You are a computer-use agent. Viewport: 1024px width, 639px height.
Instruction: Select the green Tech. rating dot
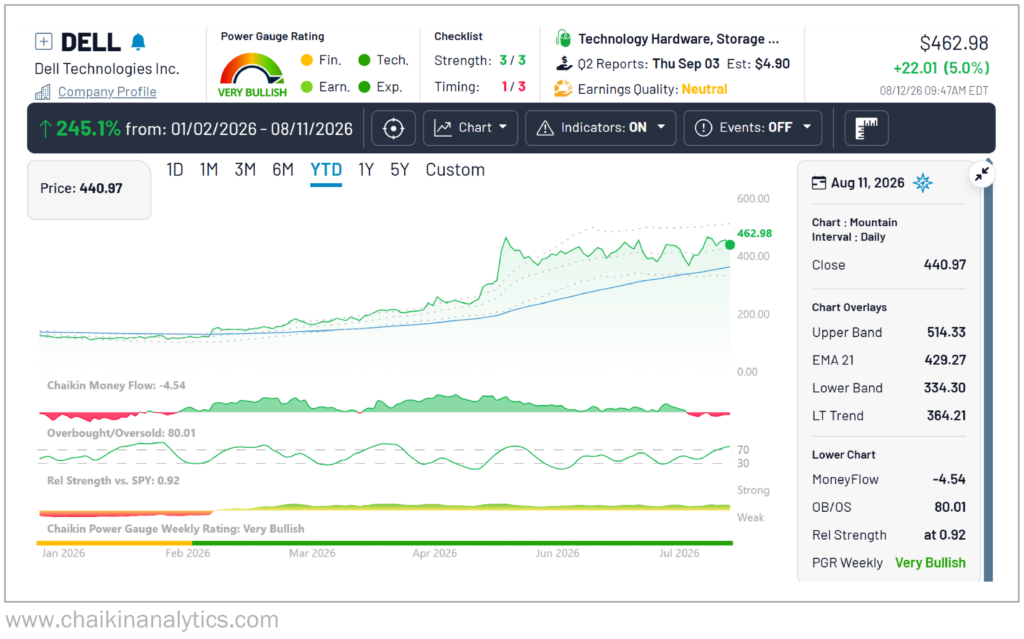(364, 60)
